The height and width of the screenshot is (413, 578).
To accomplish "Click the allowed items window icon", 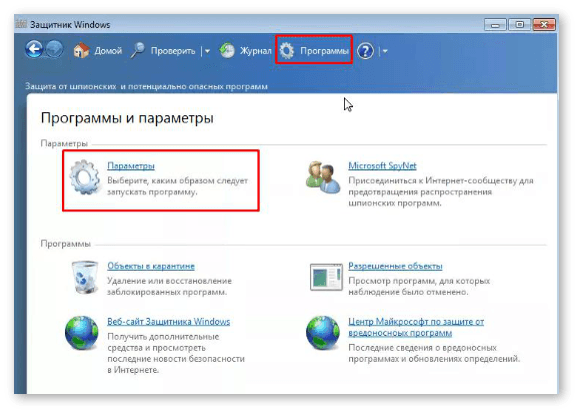I will [326, 277].
